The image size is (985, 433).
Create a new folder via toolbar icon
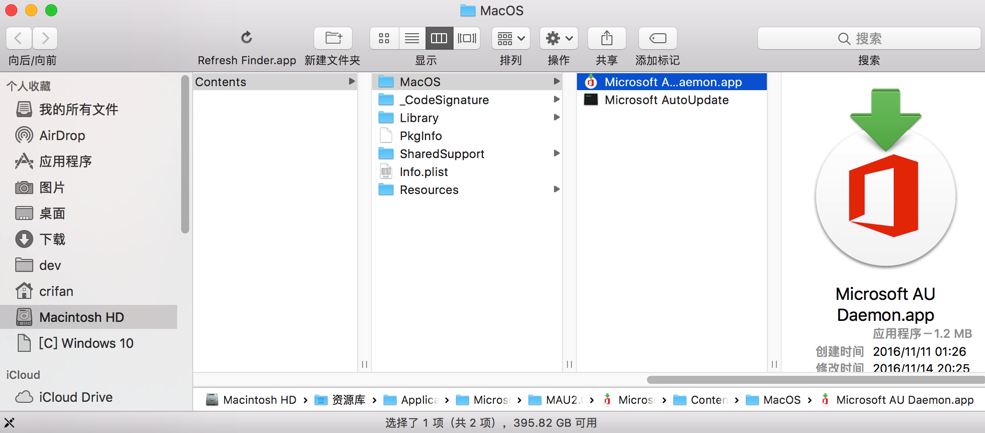pos(333,38)
